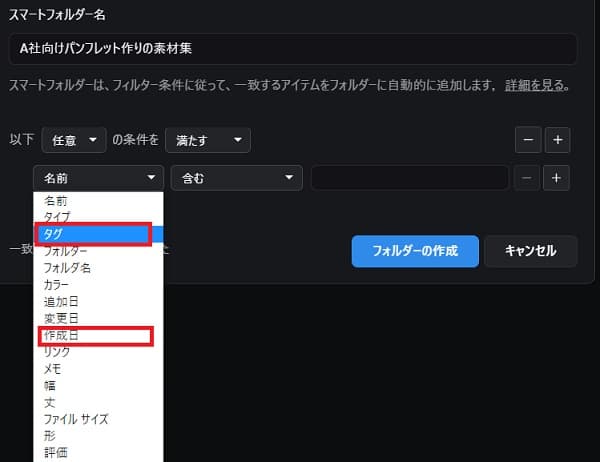Focus the empty filter value input box
The width and height of the screenshot is (600, 462).
point(409,178)
